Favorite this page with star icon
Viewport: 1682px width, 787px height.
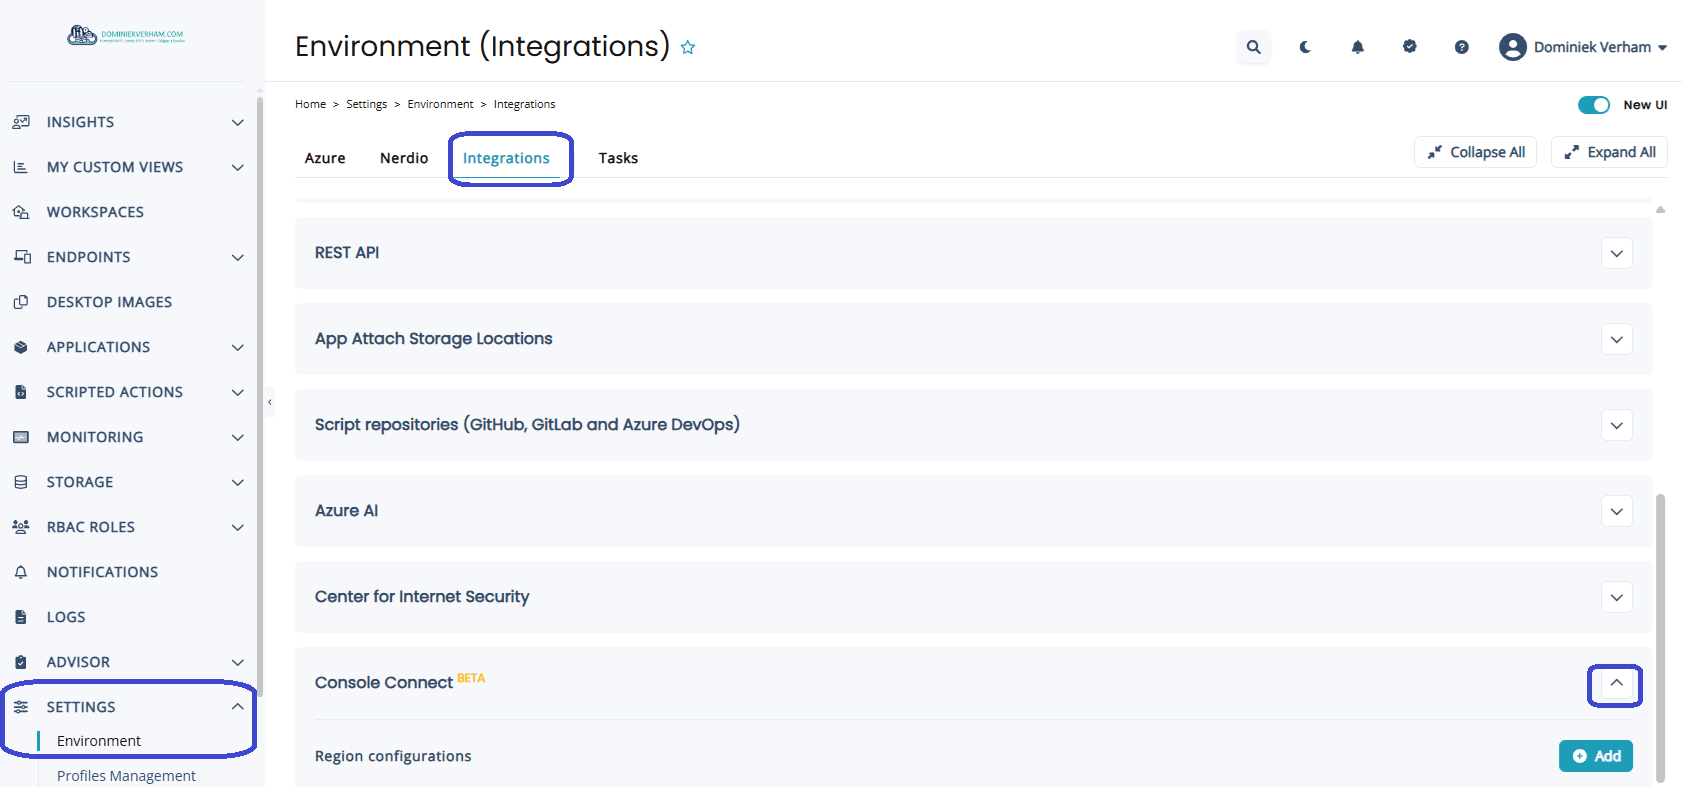click(688, 47)
